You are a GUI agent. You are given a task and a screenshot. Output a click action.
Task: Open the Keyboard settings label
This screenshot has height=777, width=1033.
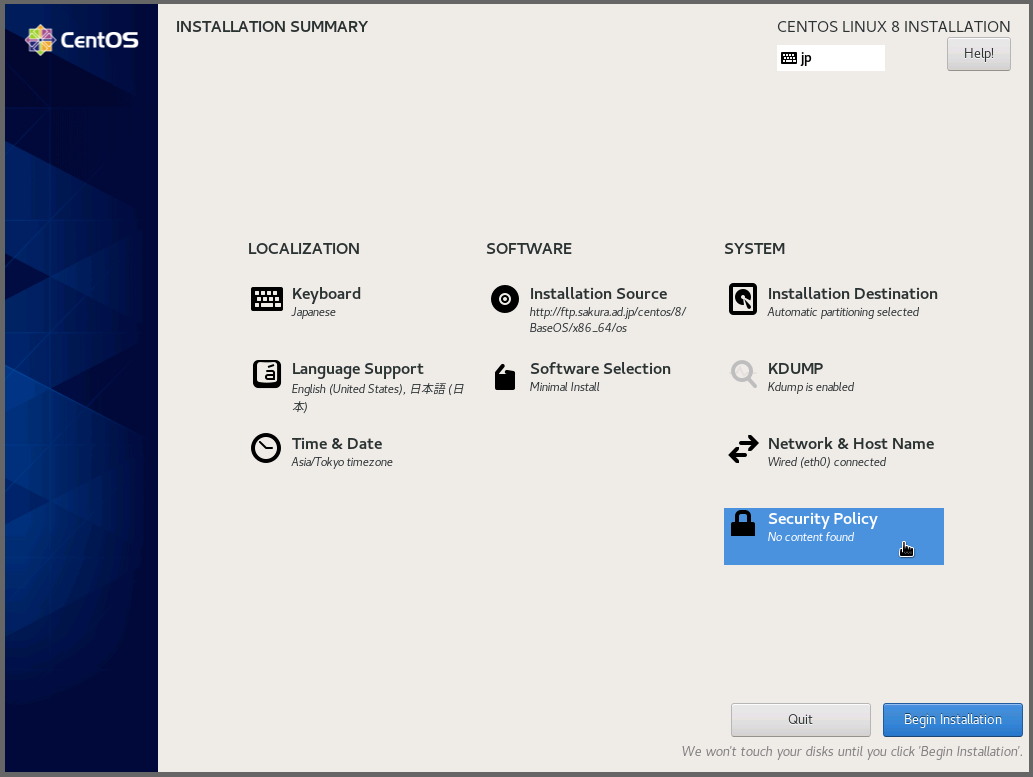[326, 294]
